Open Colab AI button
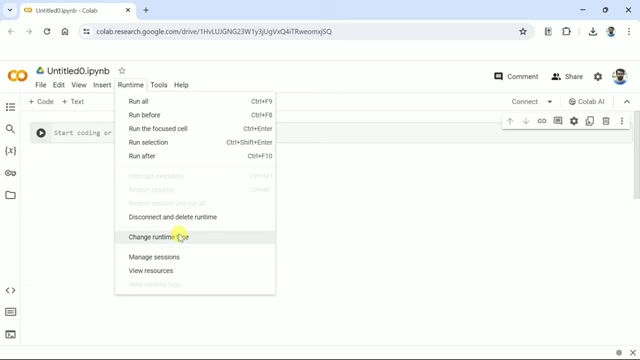Viewport: 640px width, 360px height. 586,102
